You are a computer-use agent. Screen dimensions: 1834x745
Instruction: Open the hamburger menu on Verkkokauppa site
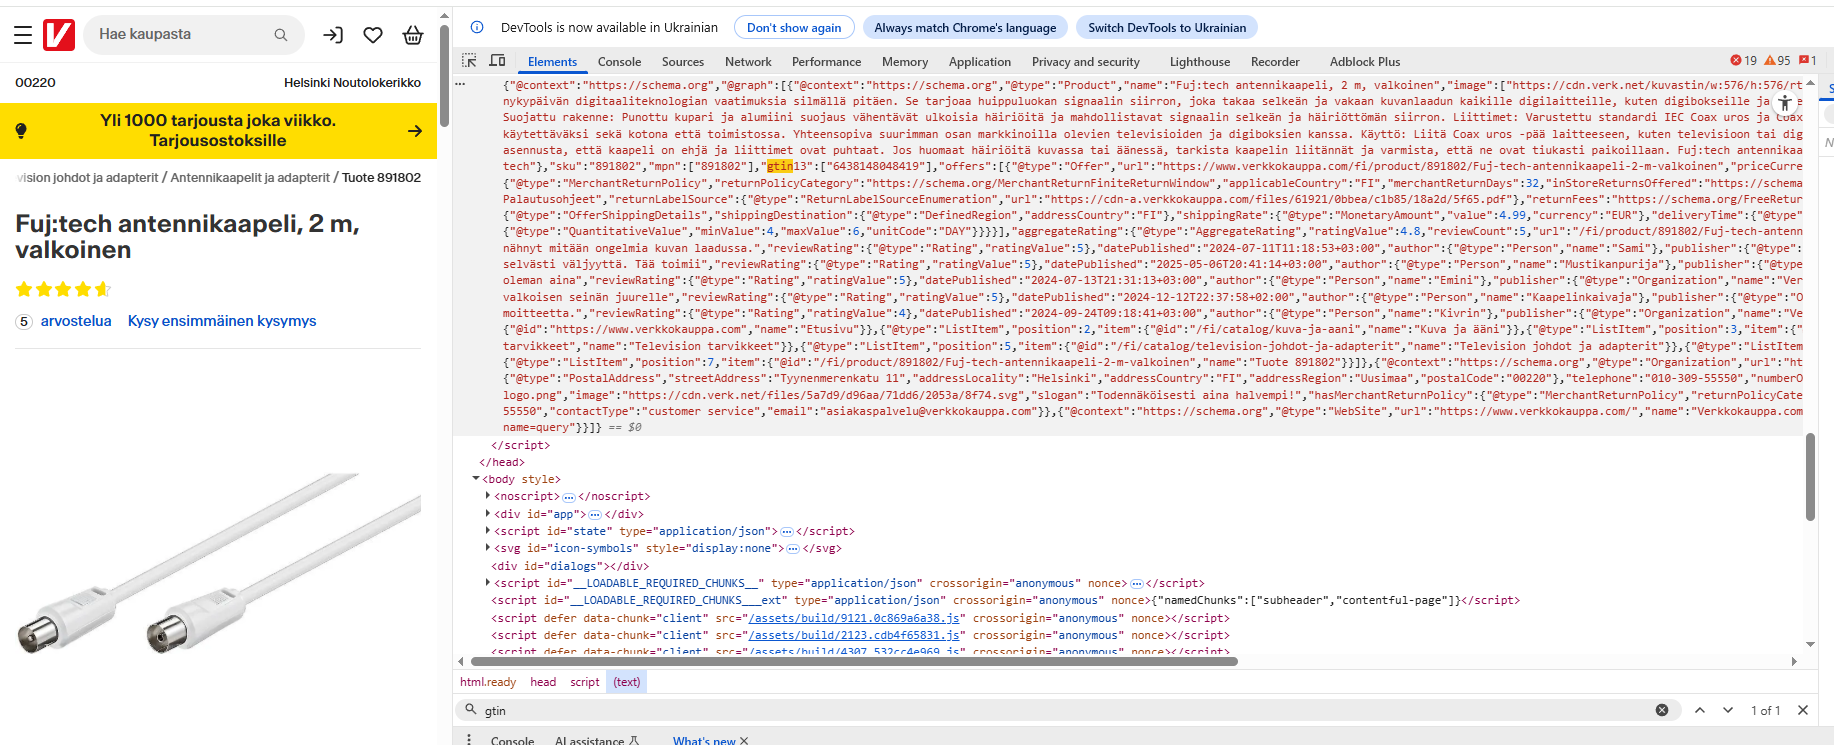tap(23, 35)
